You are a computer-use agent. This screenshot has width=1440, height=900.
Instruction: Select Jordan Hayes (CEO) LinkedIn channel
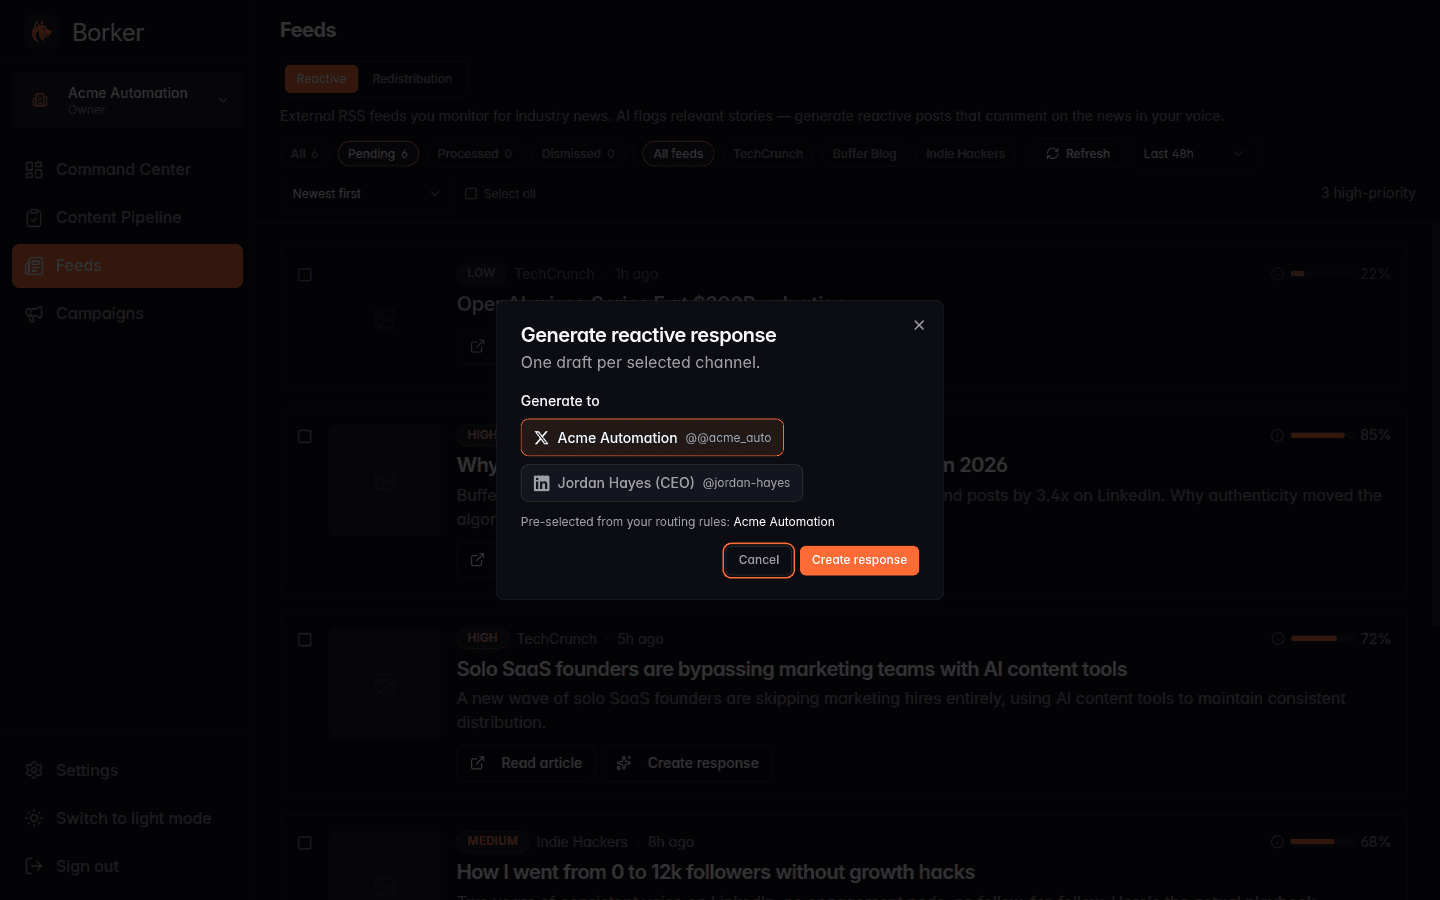click(x=662, y=483)
